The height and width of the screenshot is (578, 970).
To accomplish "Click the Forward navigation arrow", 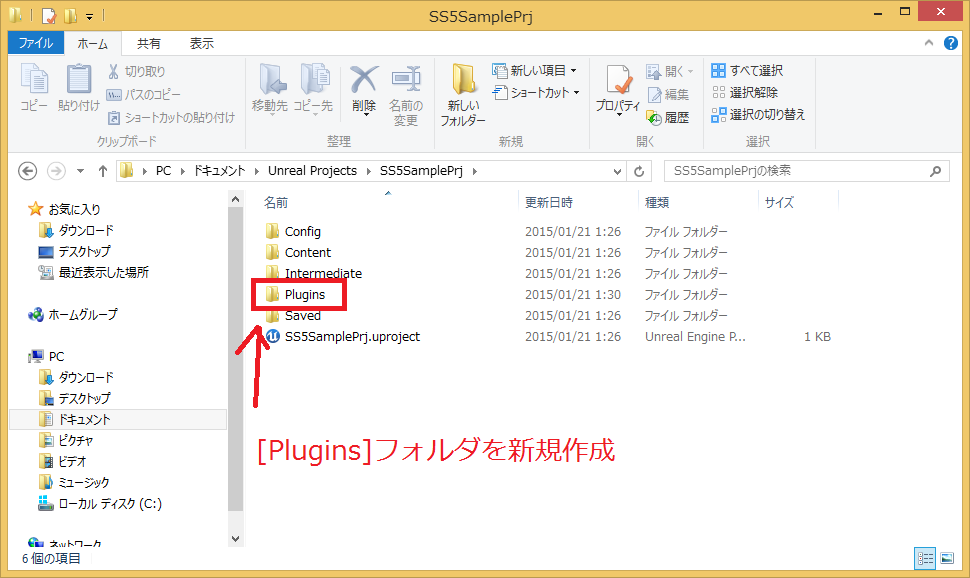I will (56, 171).
